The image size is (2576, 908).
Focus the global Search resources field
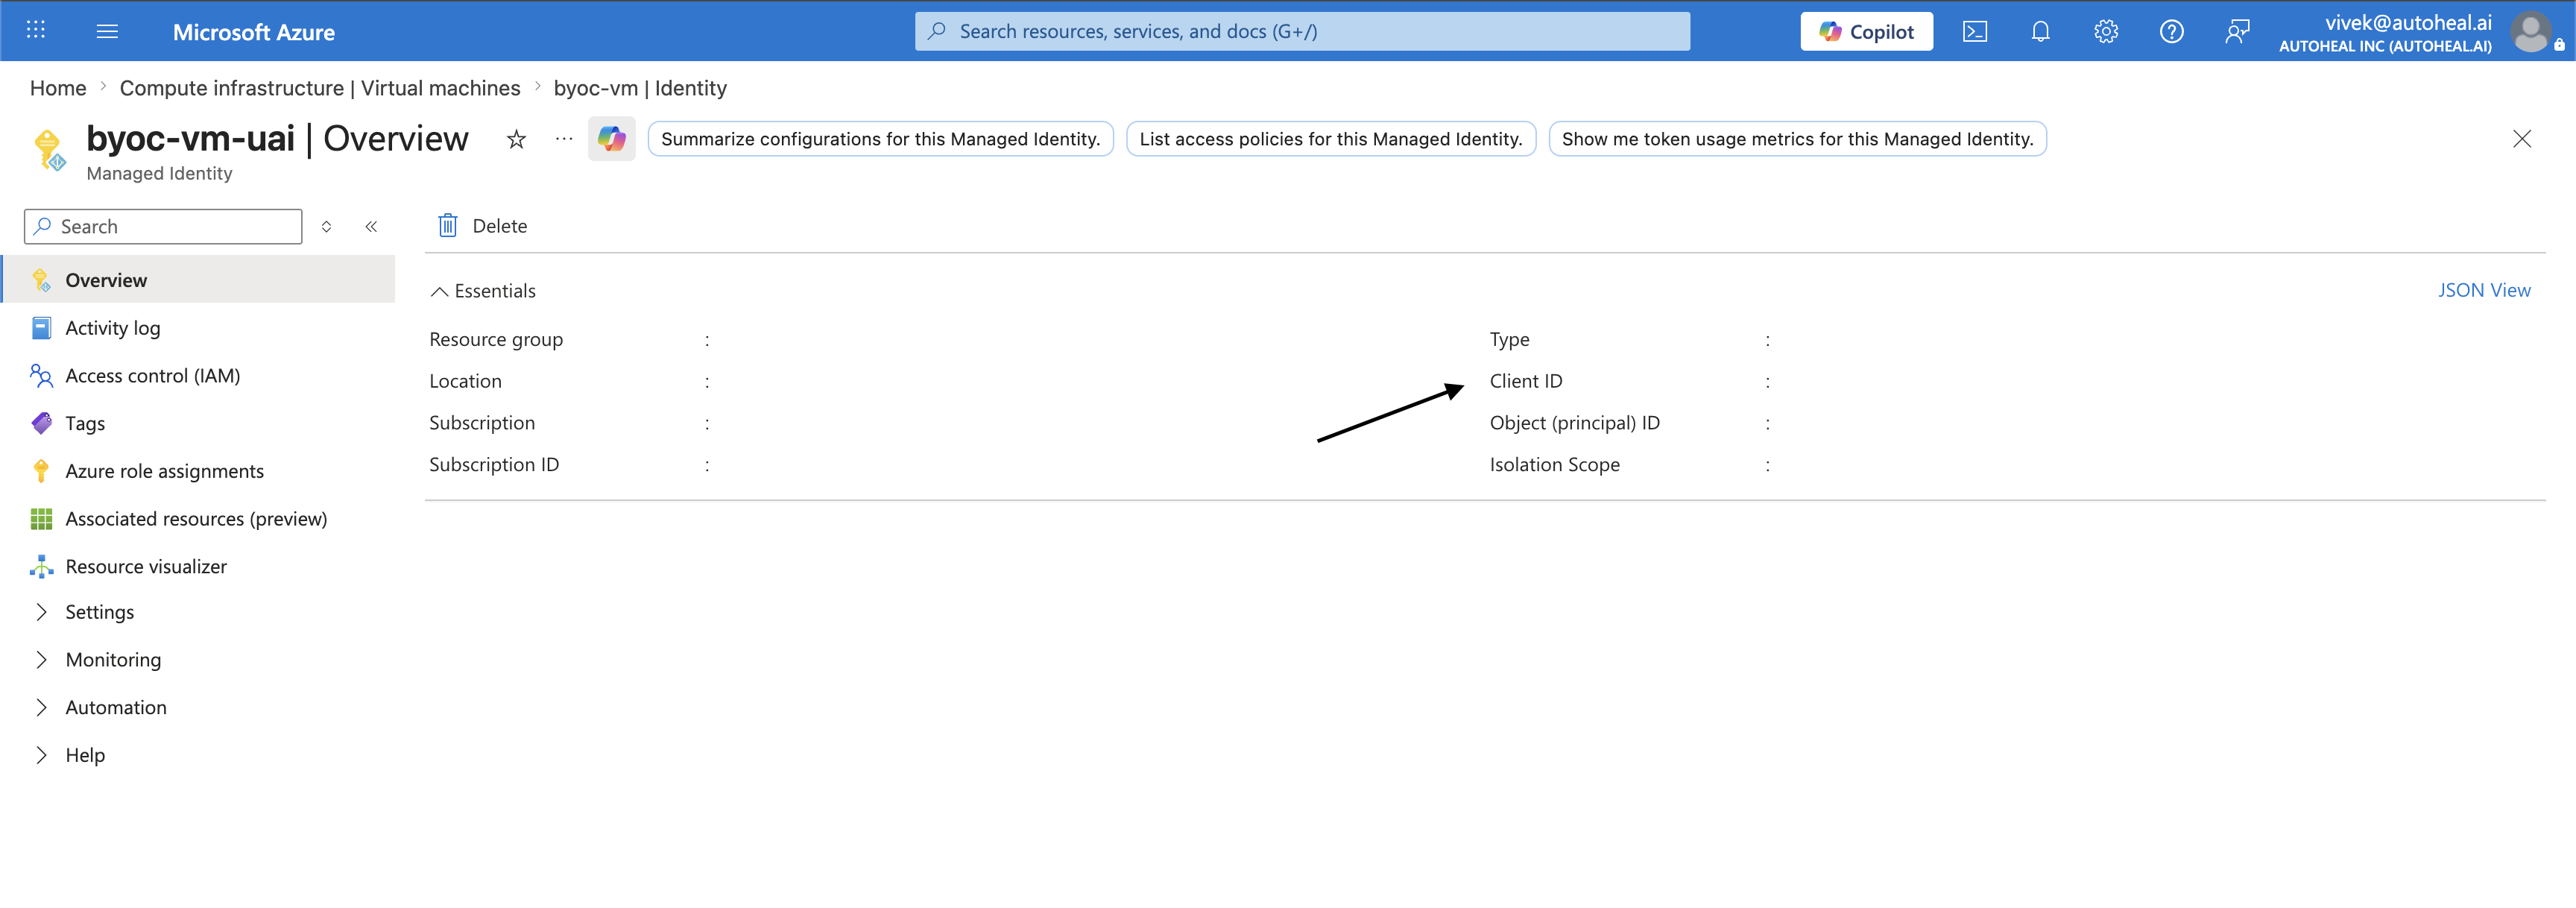click(x=1302, y=31)
